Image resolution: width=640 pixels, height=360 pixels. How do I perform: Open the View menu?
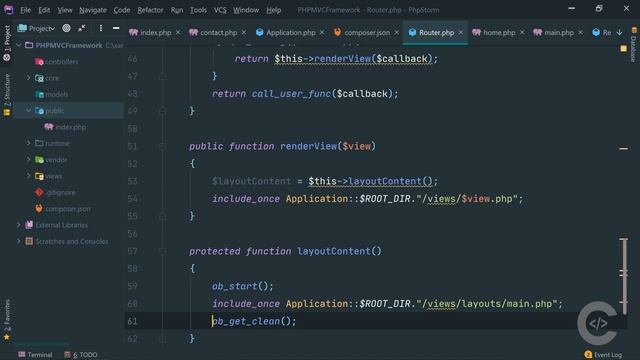64,10
